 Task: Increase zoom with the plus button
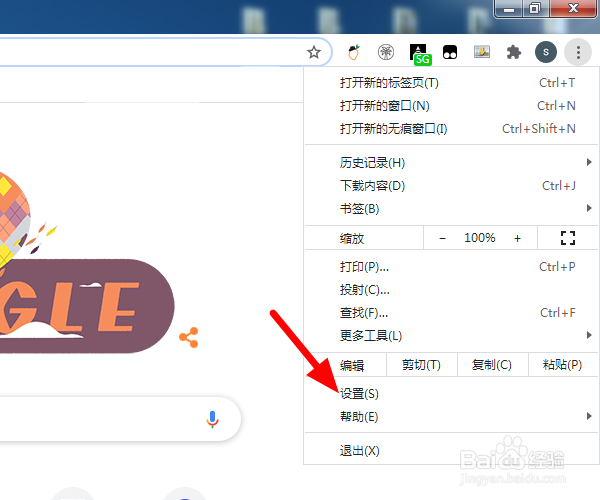tap(517, 238)
